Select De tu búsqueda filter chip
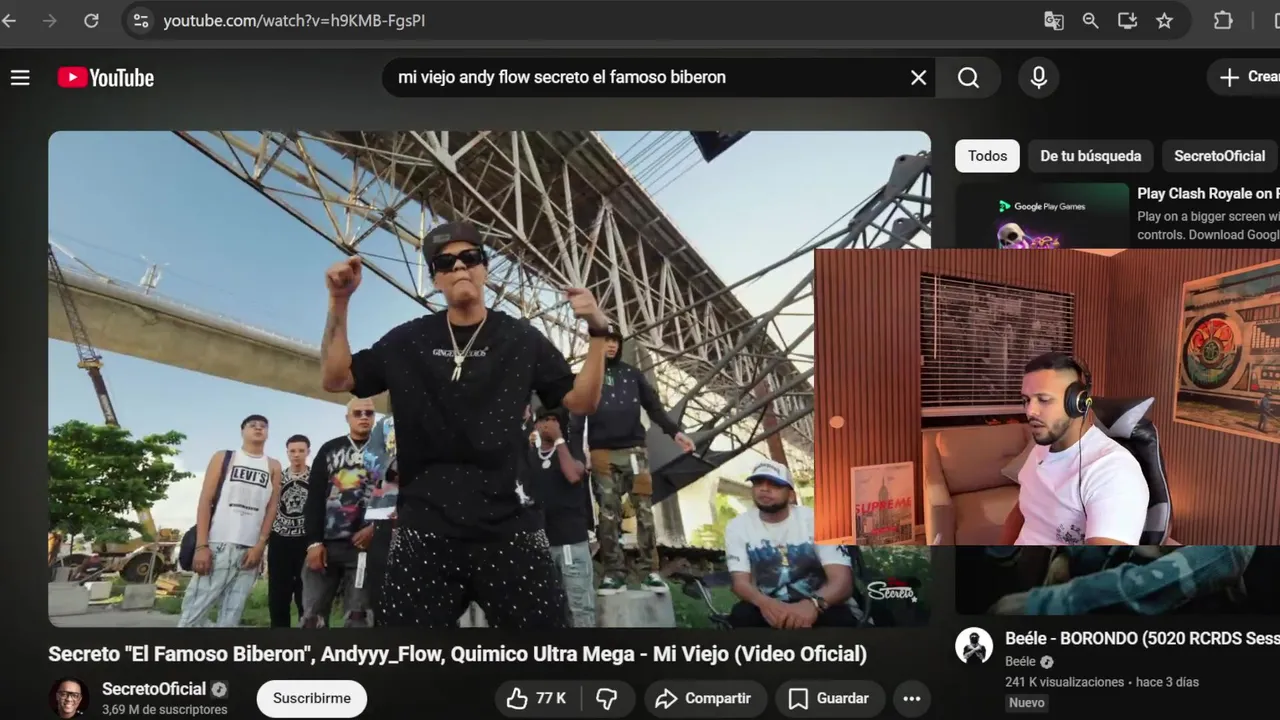The image size is (1280, 720). (x=1090, y=156)
